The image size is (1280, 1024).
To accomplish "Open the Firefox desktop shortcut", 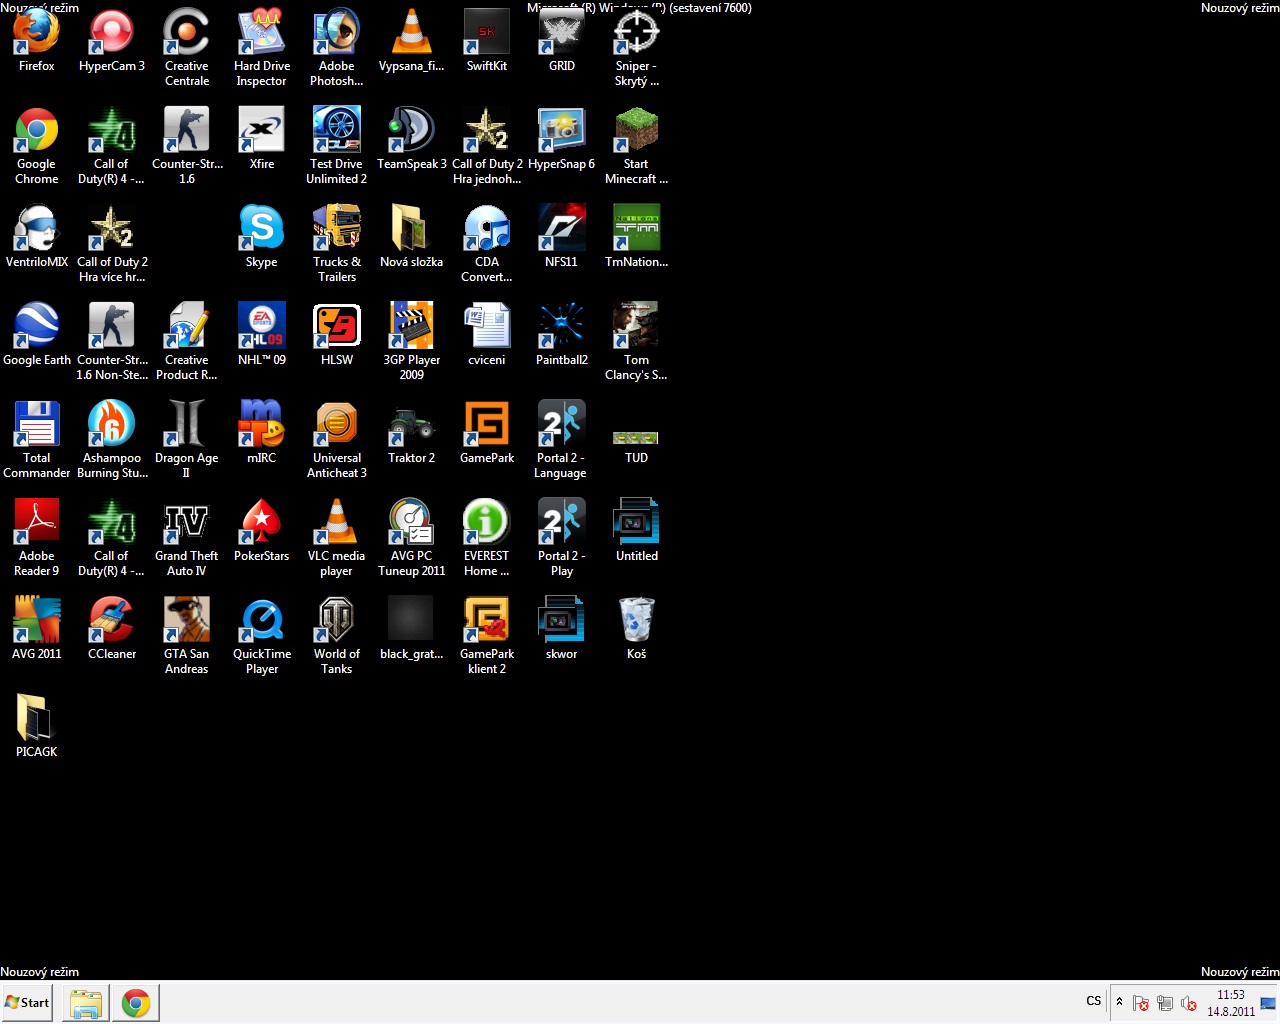I will pyautogui.click(x=37, y=41).
